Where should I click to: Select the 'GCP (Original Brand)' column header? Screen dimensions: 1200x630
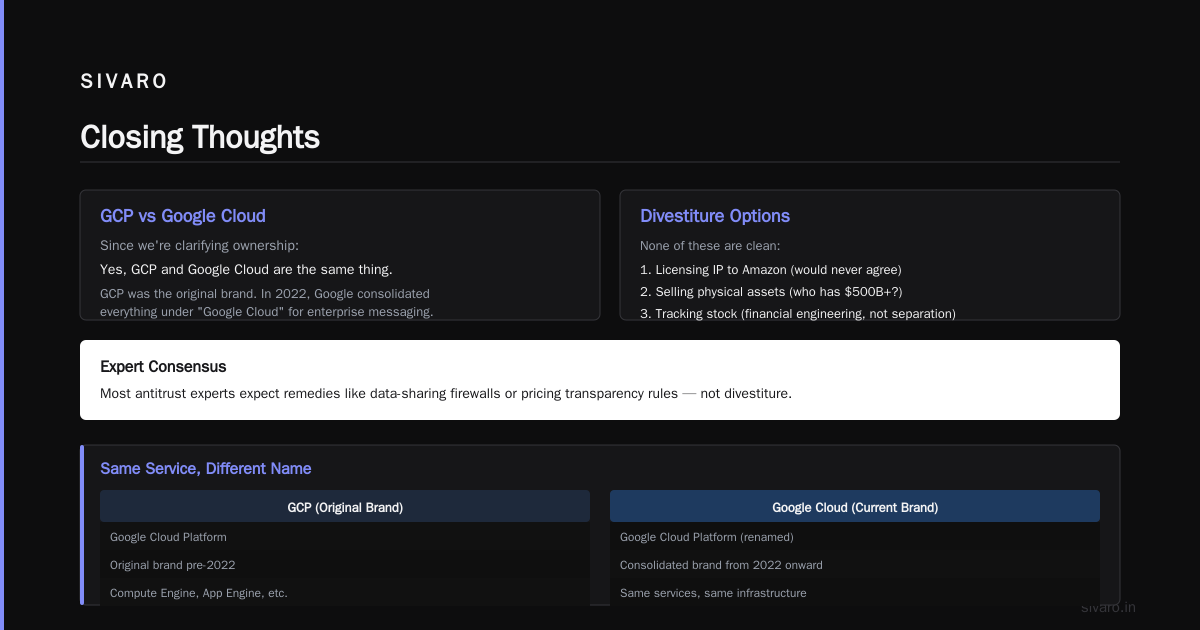[x=345, y=507]
